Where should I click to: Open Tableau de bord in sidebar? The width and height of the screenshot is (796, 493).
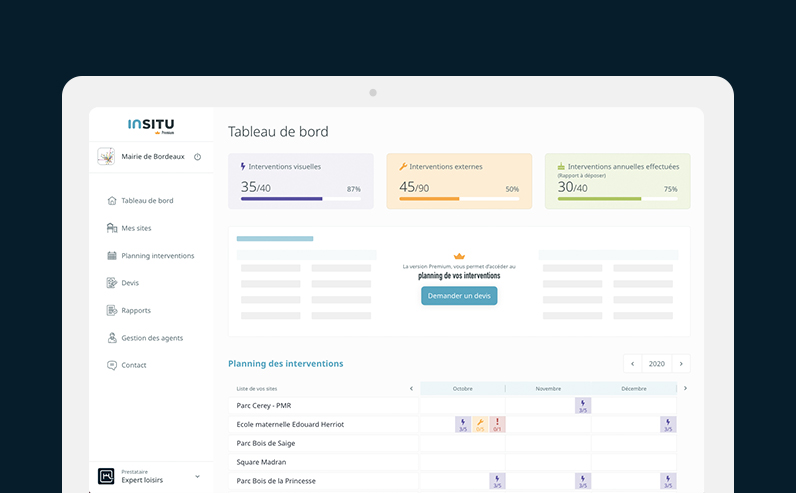pos(147,201)
